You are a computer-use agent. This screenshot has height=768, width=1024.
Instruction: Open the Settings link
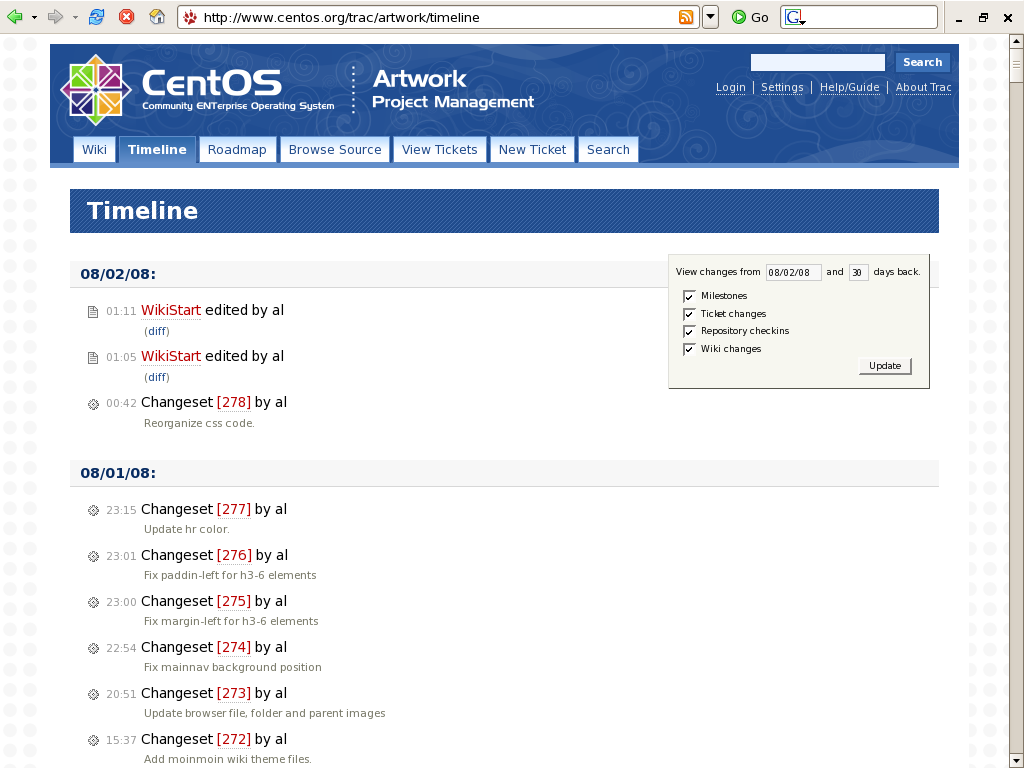pos(782,88)
